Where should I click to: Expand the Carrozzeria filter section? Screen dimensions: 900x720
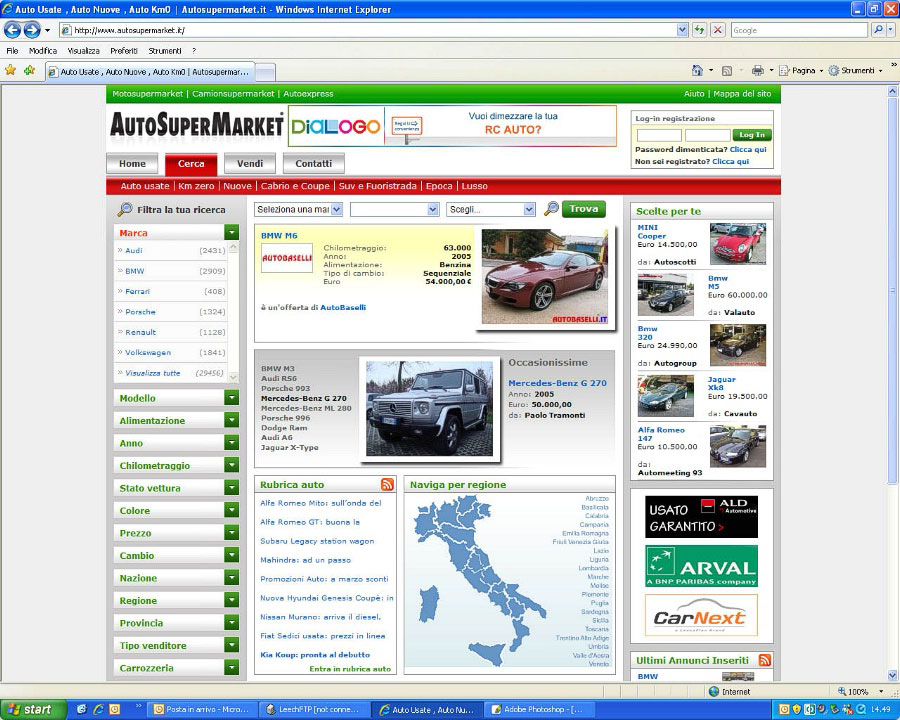(x=232, y=668)
